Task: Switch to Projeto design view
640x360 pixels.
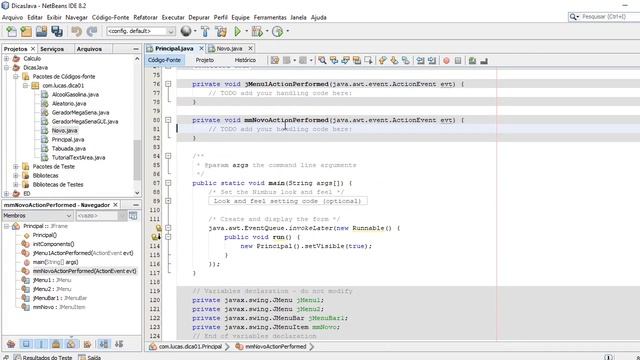Action: tap(204, 60)
